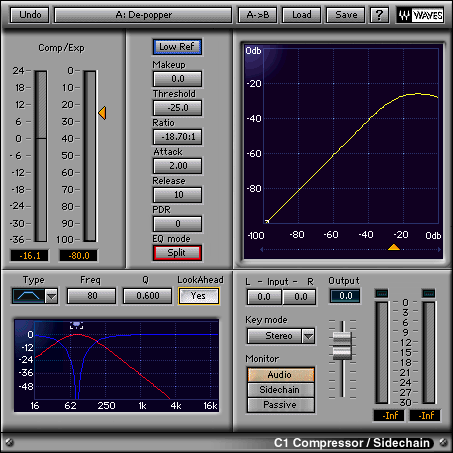Click the -80.0 peak readout
The width and height of the screenshot is (453, 453).
pos(79,256)
